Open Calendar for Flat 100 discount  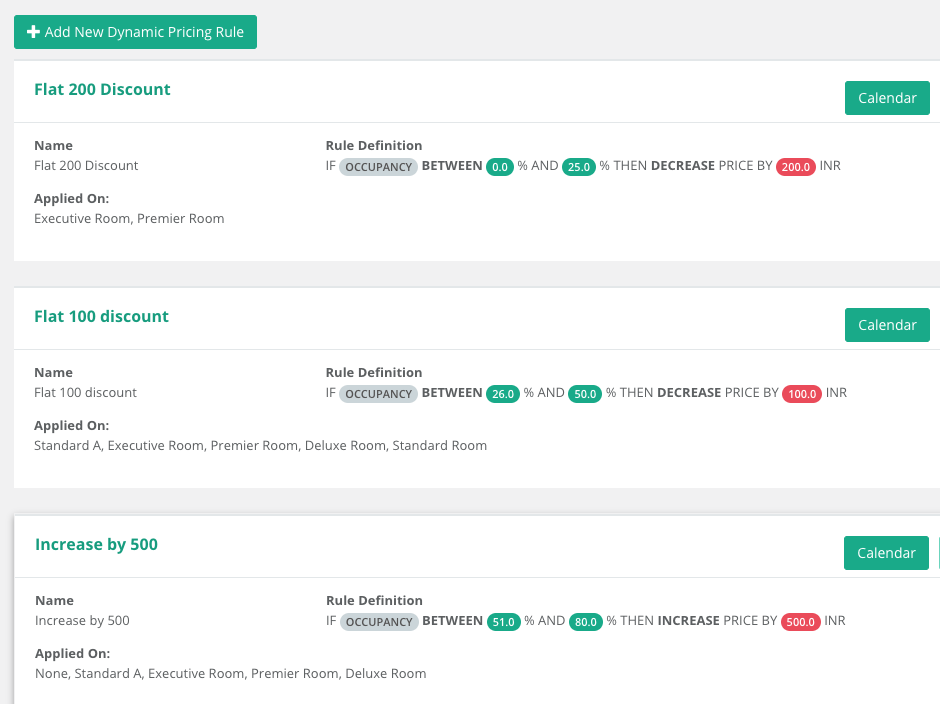(x=887, y=325)
